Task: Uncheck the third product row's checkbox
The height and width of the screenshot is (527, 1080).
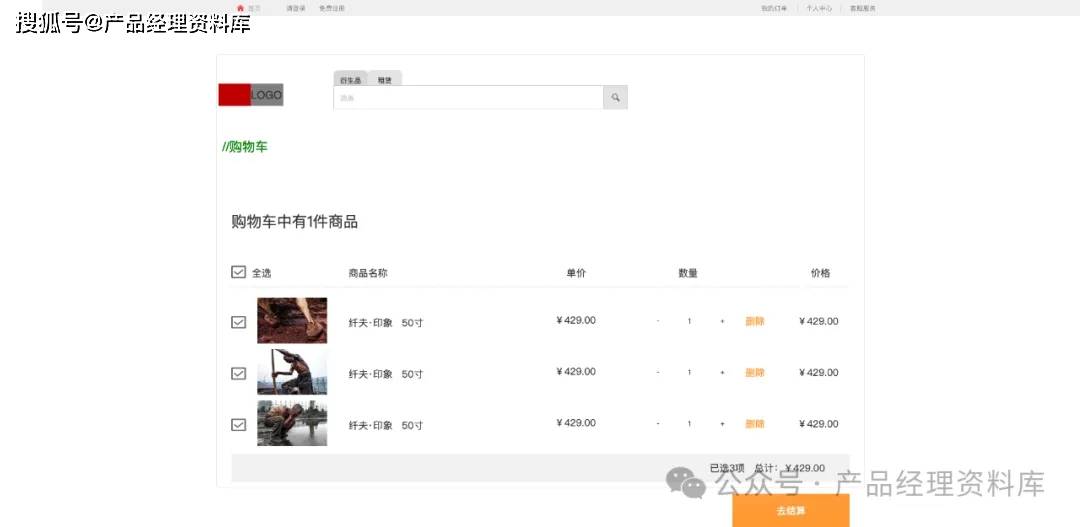Action: coord(238,425)
